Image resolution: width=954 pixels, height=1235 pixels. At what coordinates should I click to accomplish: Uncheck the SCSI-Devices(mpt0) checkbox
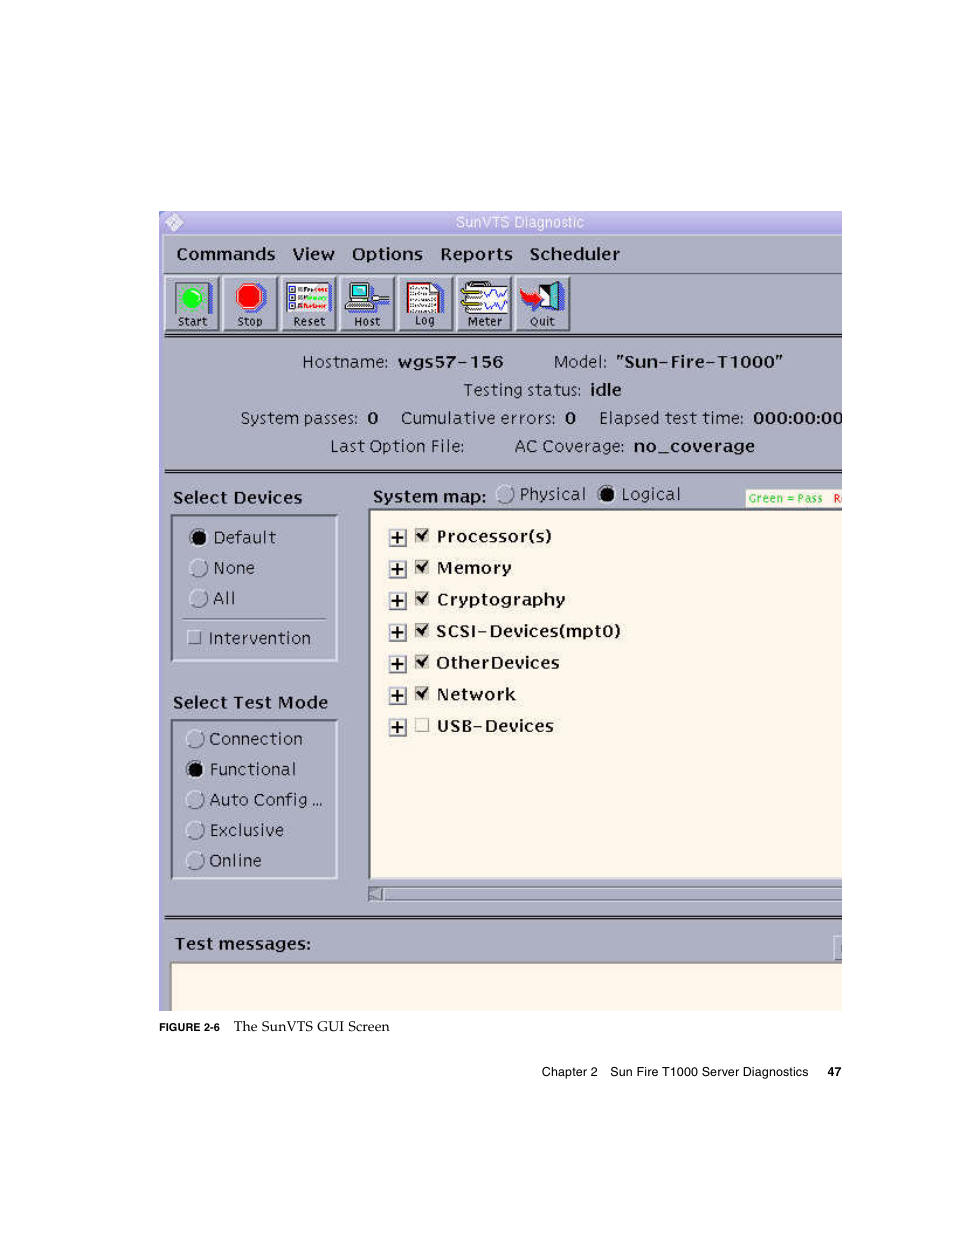(x=422, y=631)
